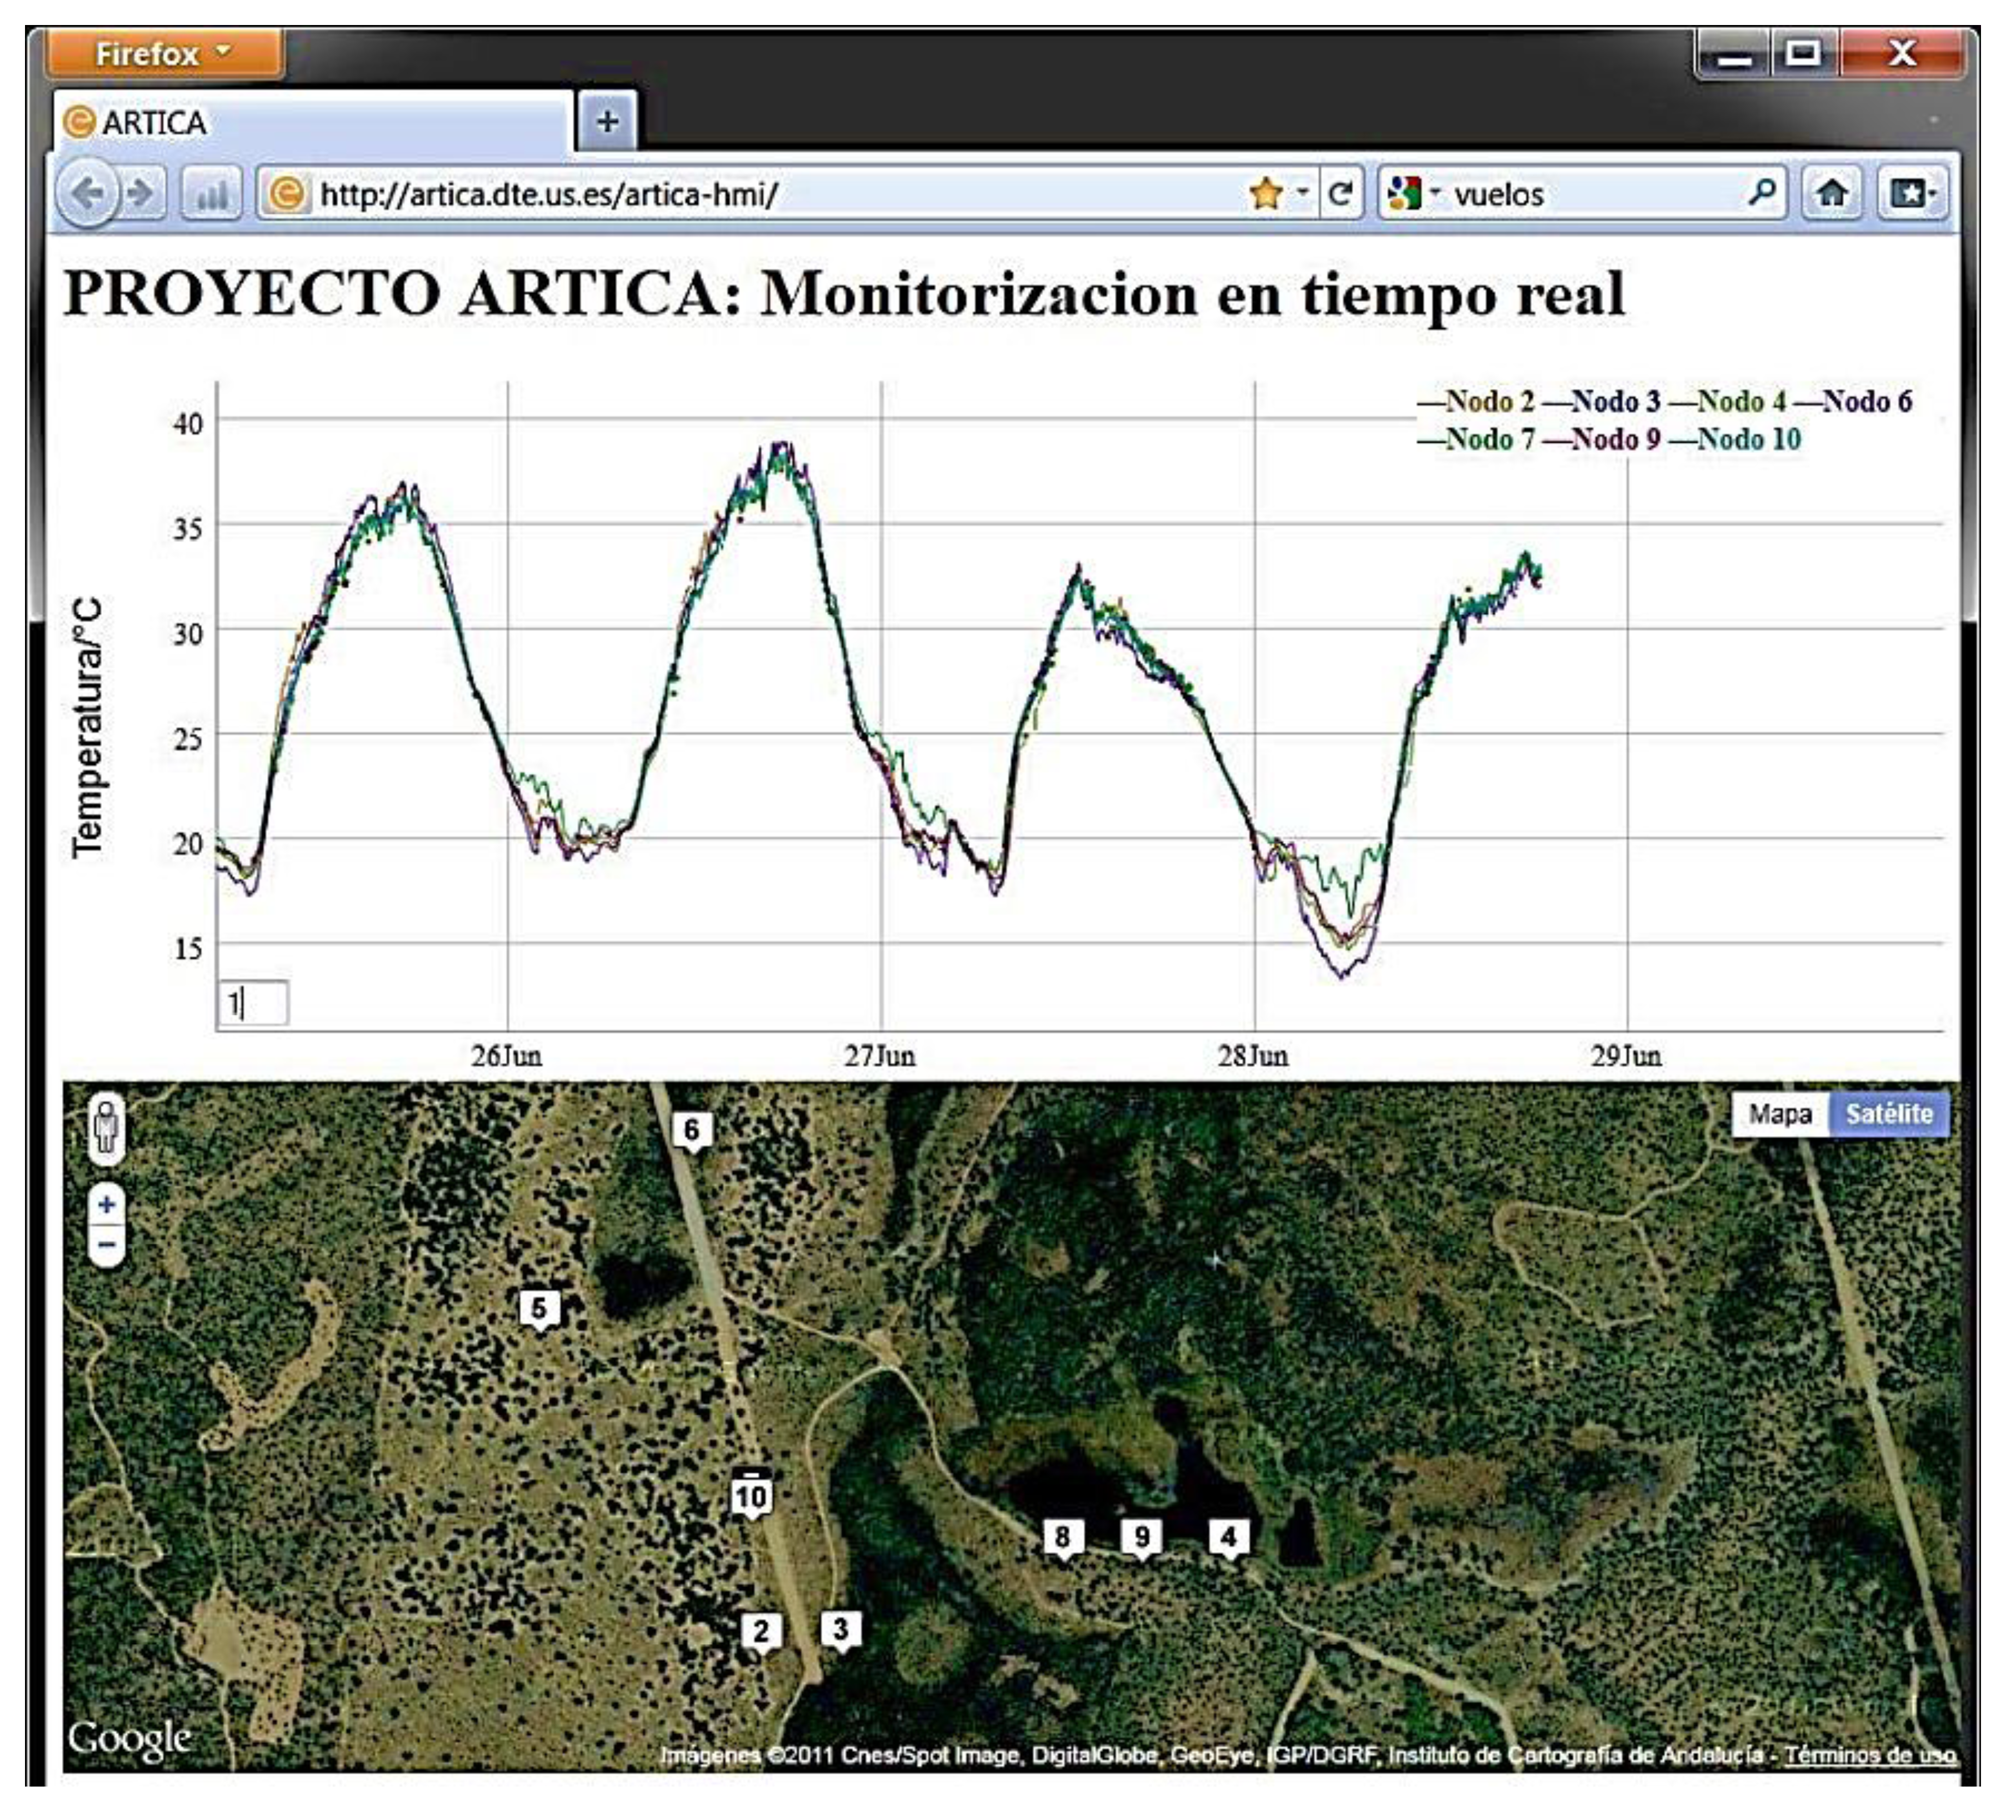The height and width of the screenshot is (1812, 2006).
Task: Zoom in the map with plus
Action: click(x=107, y=1205)
